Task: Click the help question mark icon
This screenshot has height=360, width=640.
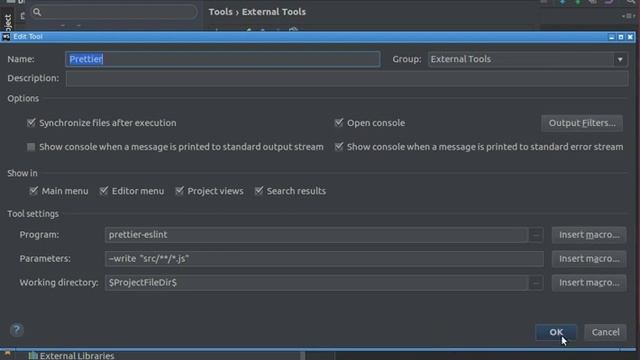Action: (17, 330)
